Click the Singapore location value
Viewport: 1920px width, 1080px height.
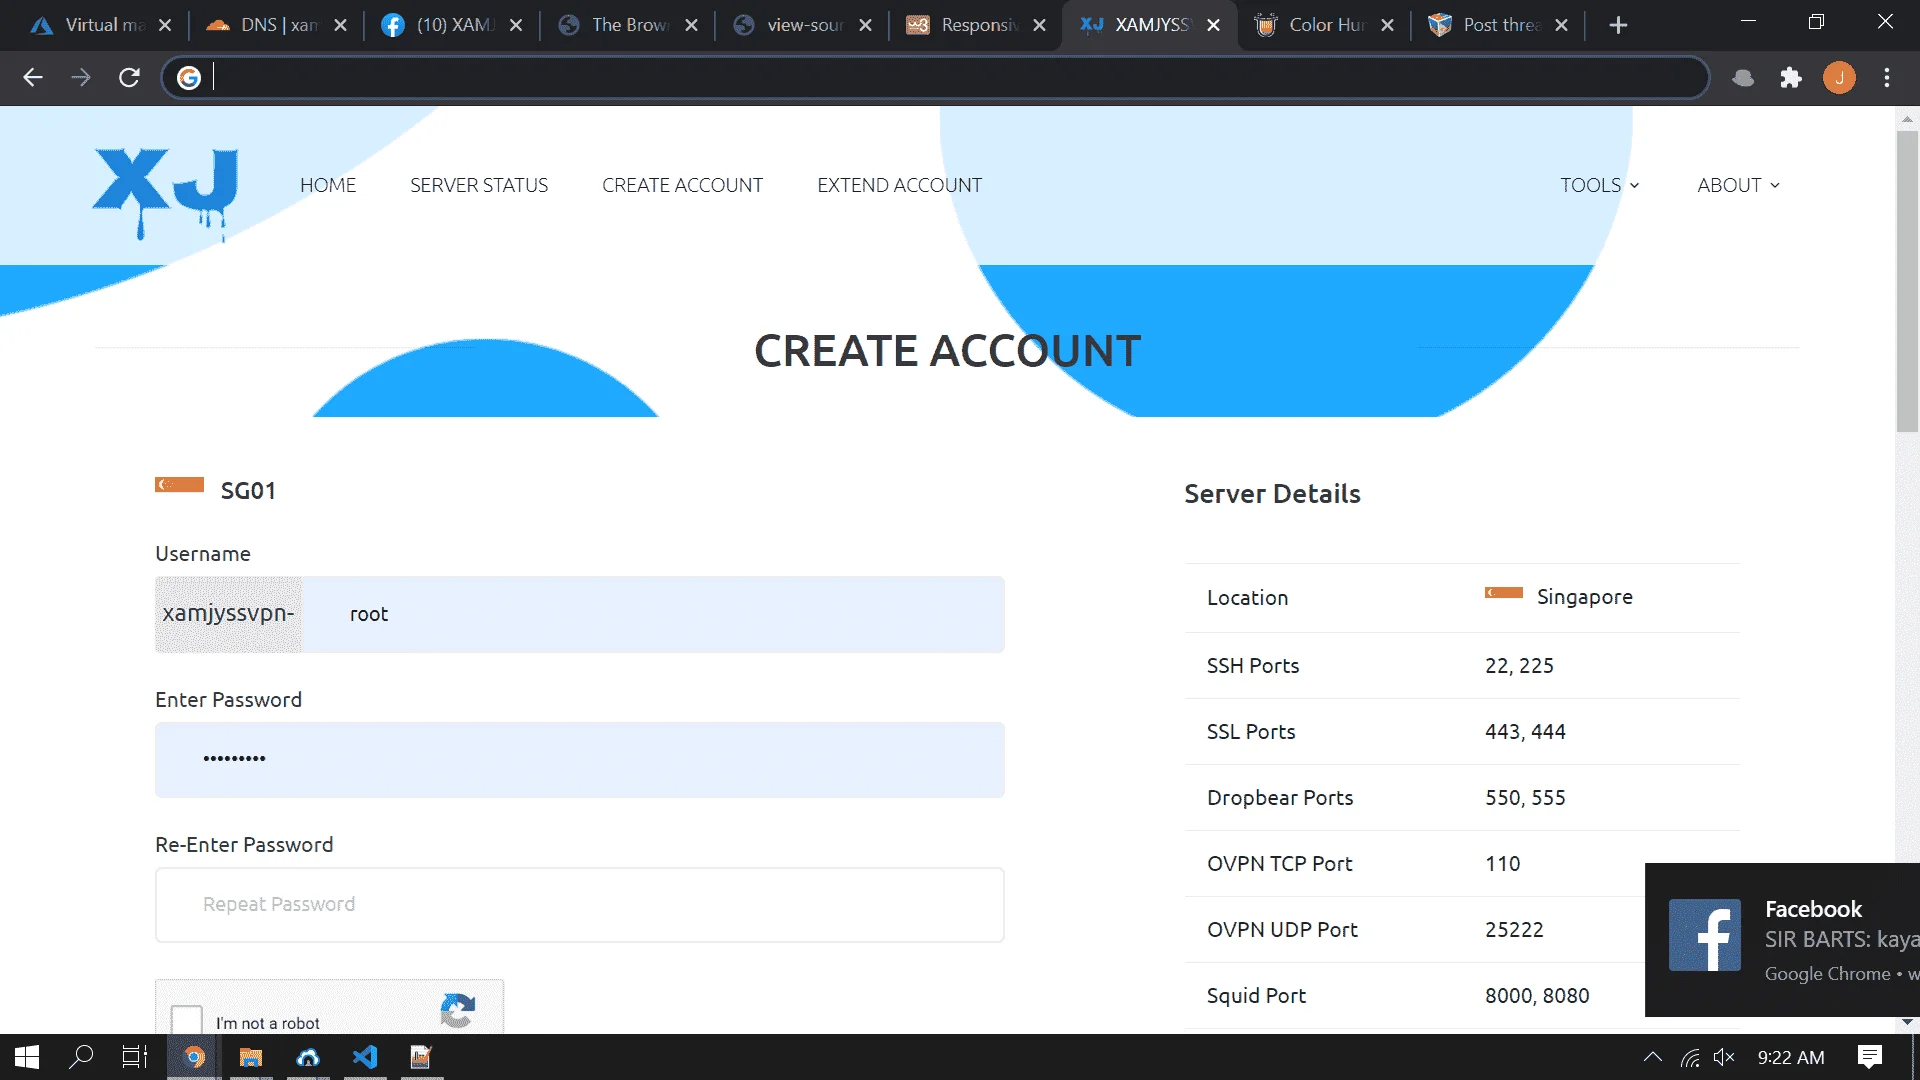coord(1584,597)
